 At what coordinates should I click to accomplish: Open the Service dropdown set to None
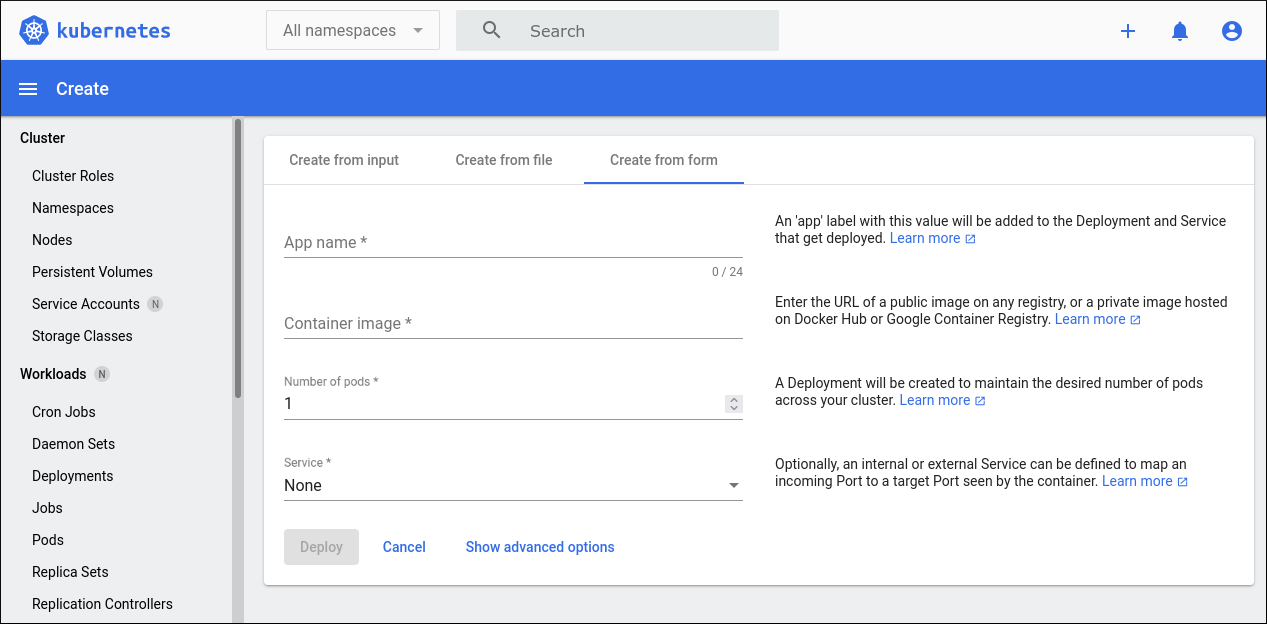coord(513,485)
